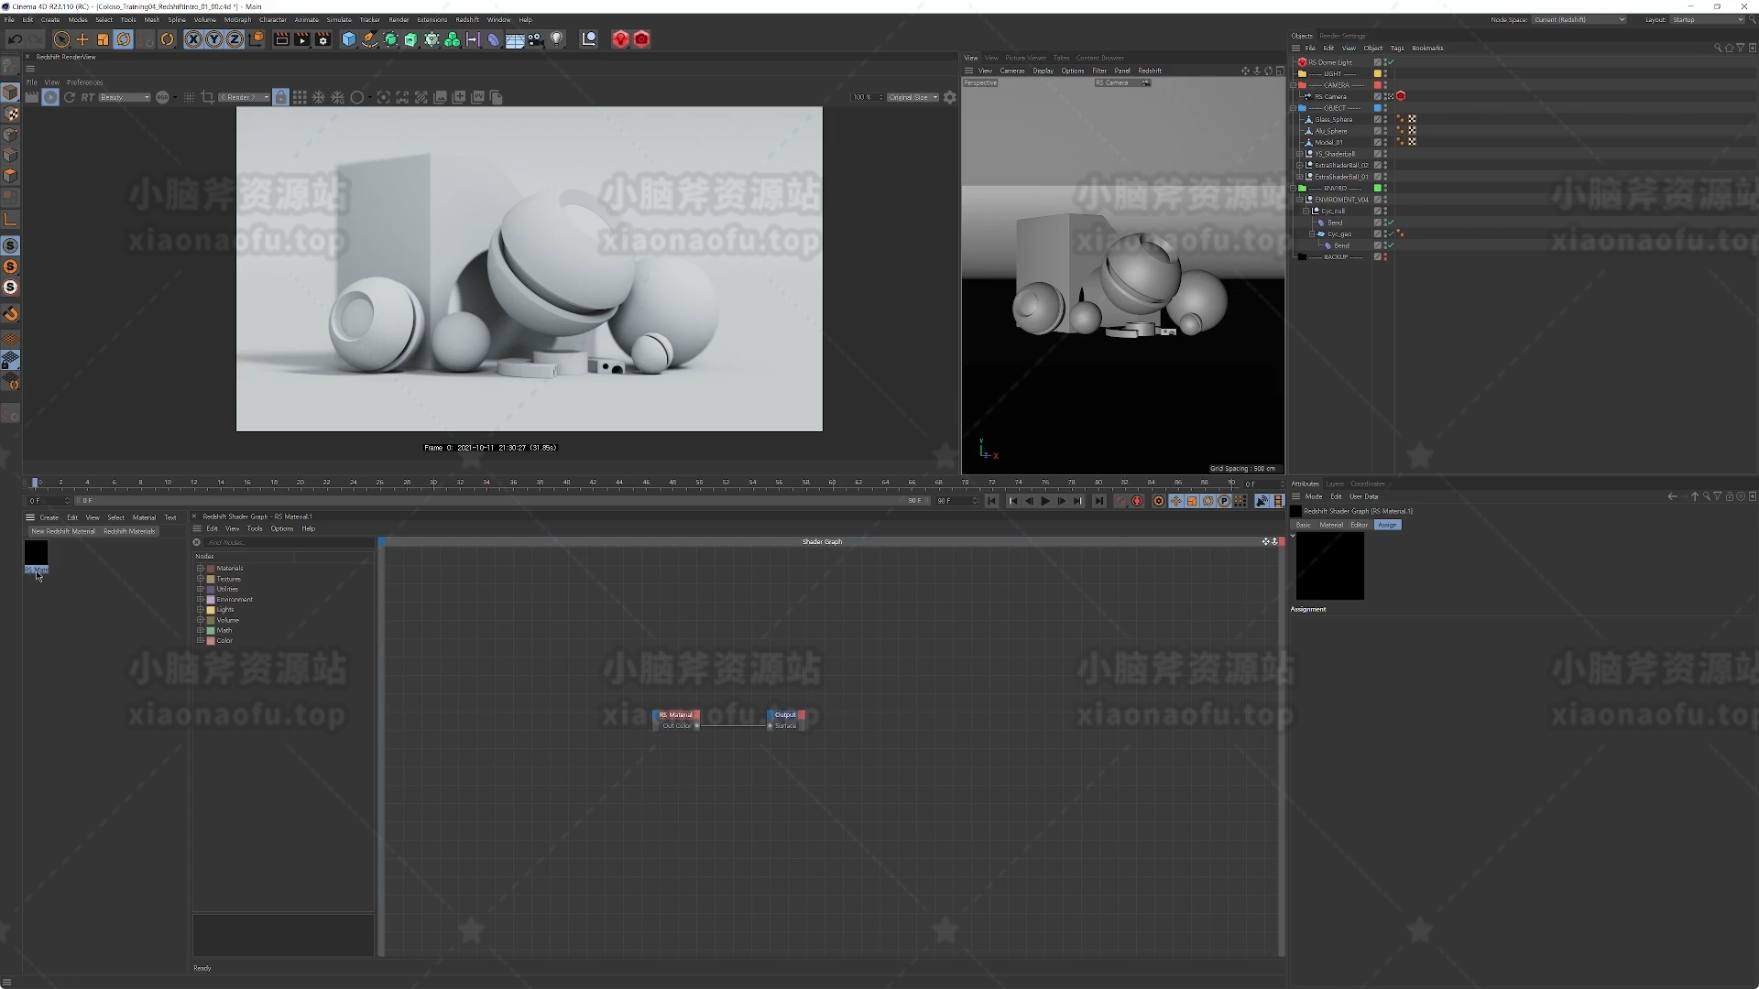Click the Undo arrow in main toolbar
Image resolution: width=1759 pixels, height=989 pixels.
tap(15, 40)
